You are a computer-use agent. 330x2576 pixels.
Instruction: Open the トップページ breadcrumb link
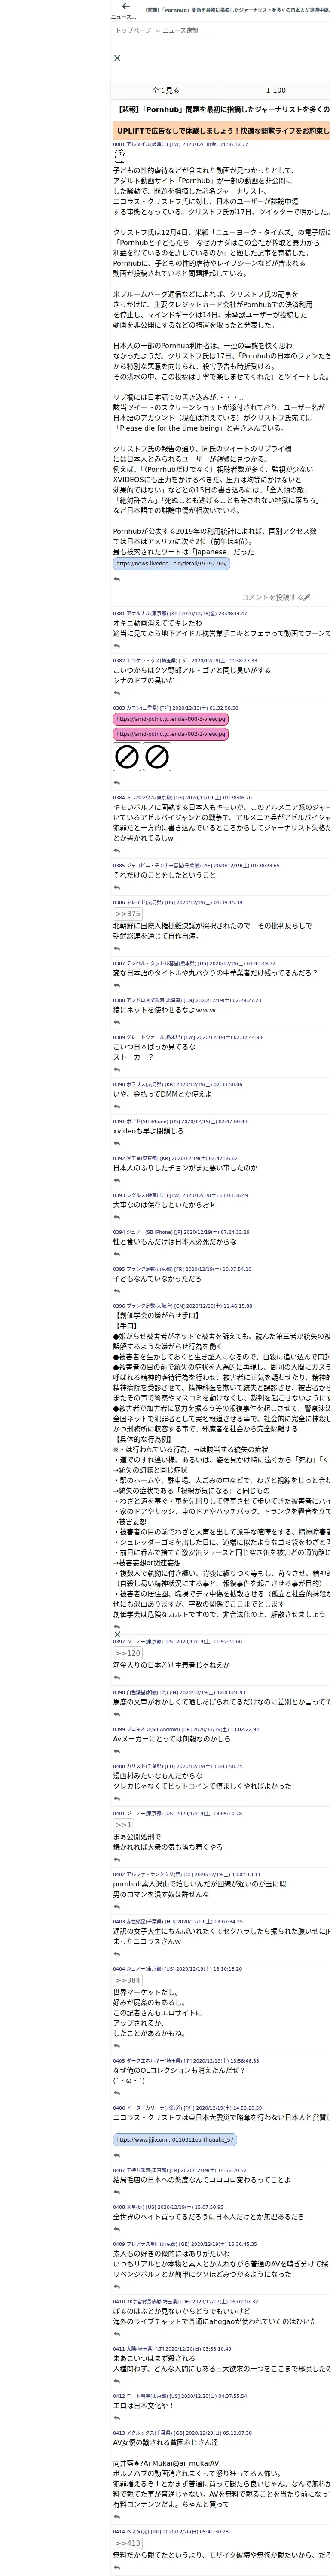point(133,31)
